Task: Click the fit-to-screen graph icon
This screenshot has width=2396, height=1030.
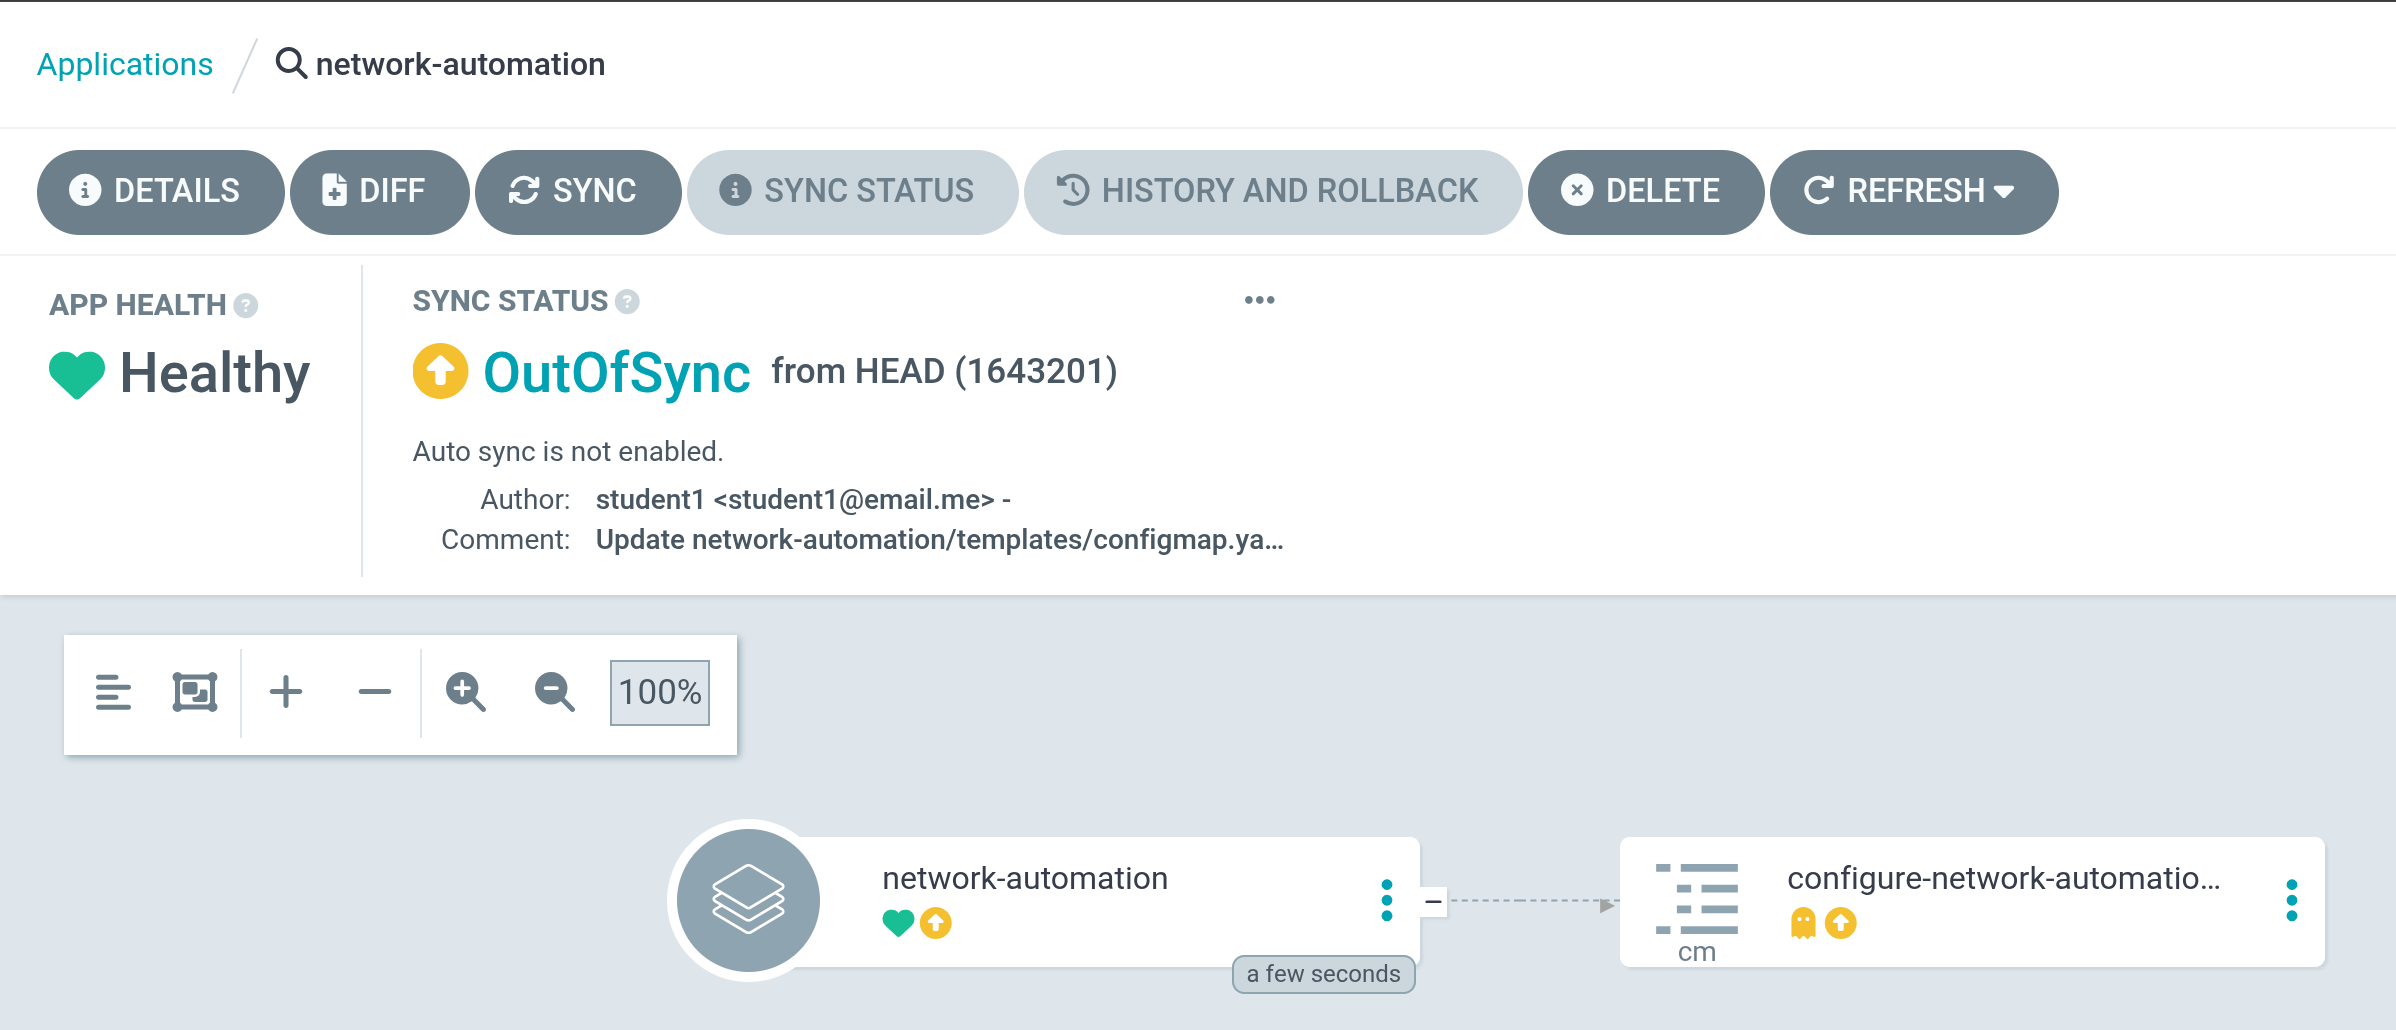Action: [x=195, y=692]
